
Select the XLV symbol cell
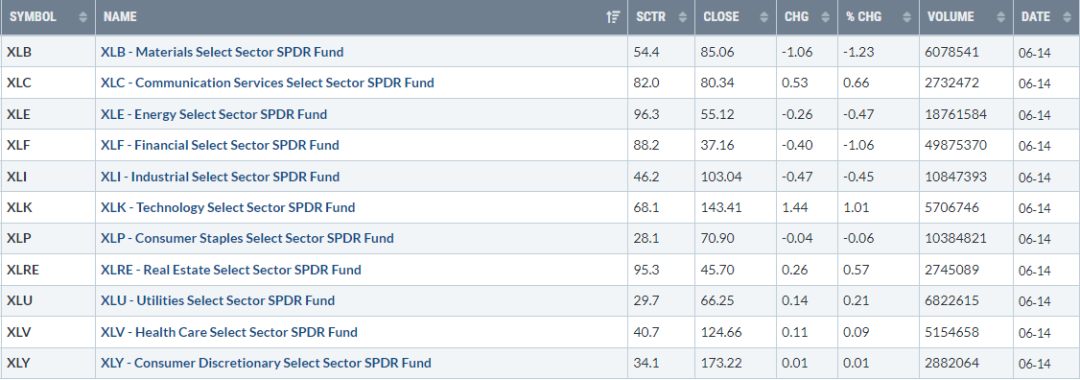(x=48, y=332)
